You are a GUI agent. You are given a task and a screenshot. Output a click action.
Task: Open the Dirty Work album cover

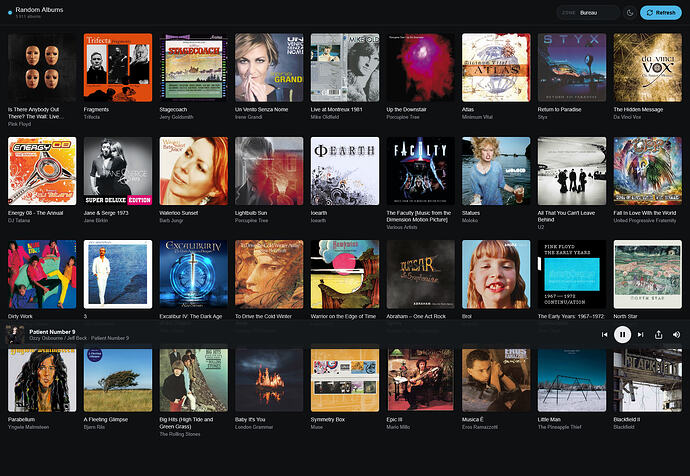coord(42,274)
